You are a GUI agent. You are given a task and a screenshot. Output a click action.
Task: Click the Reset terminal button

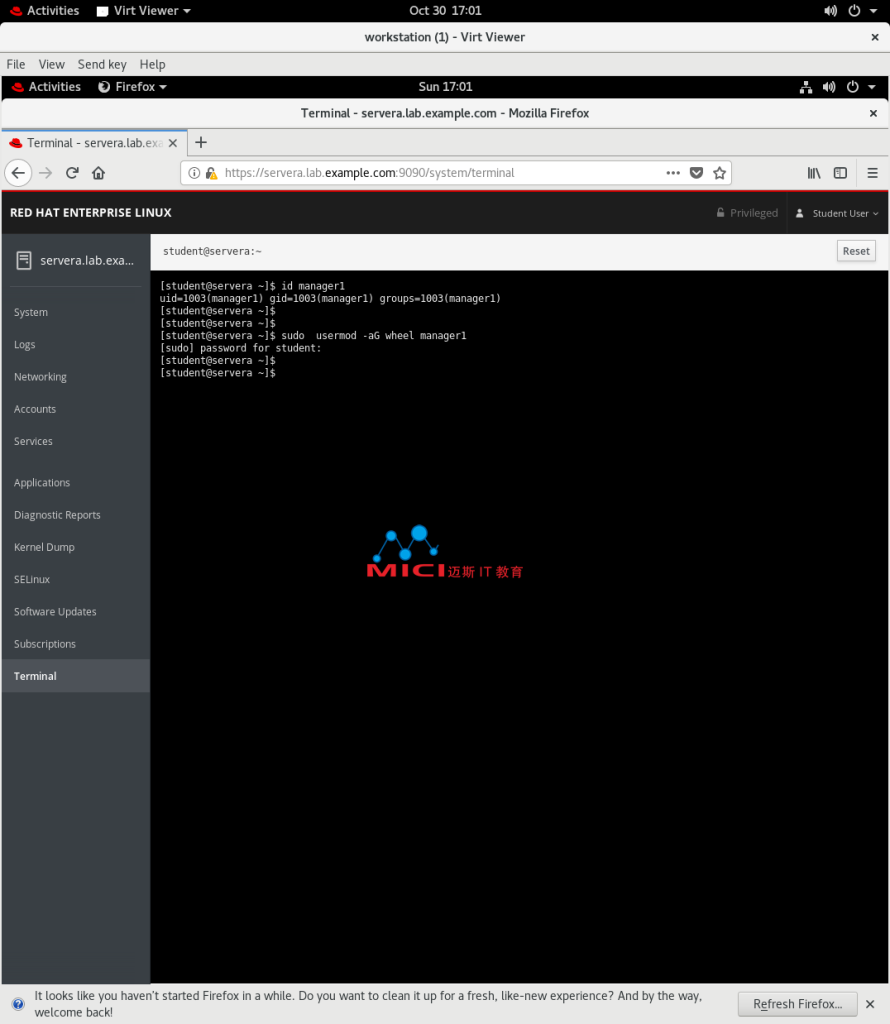point(855,251)
